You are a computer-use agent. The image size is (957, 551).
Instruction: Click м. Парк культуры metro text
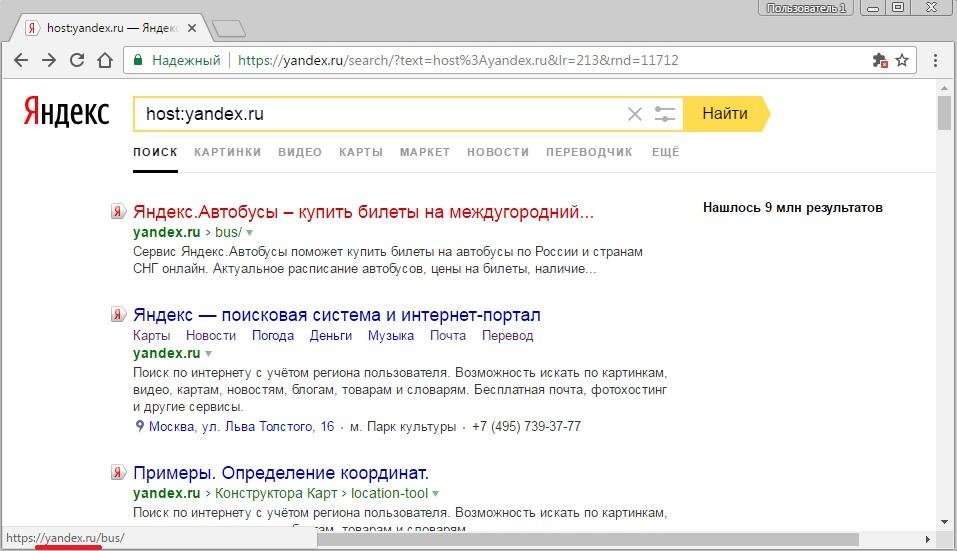403,427
